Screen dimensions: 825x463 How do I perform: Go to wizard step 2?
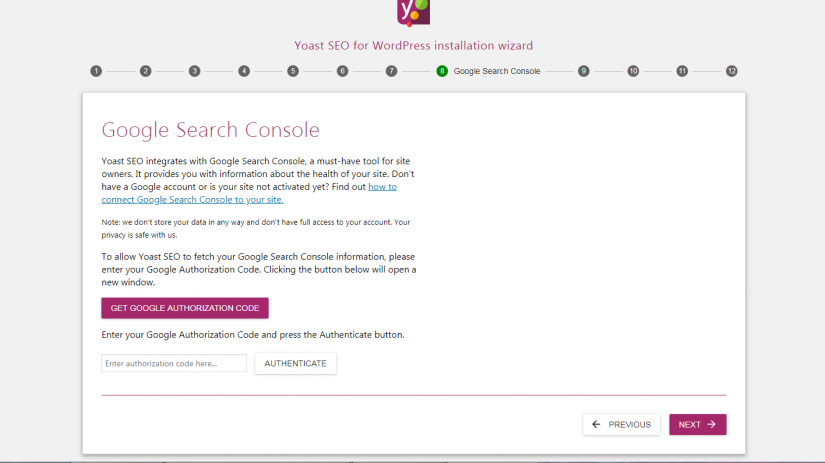coord(145,71)
